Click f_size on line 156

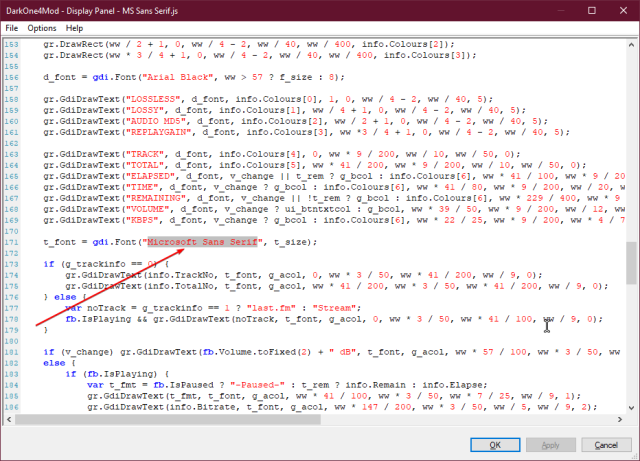[296, 77]
